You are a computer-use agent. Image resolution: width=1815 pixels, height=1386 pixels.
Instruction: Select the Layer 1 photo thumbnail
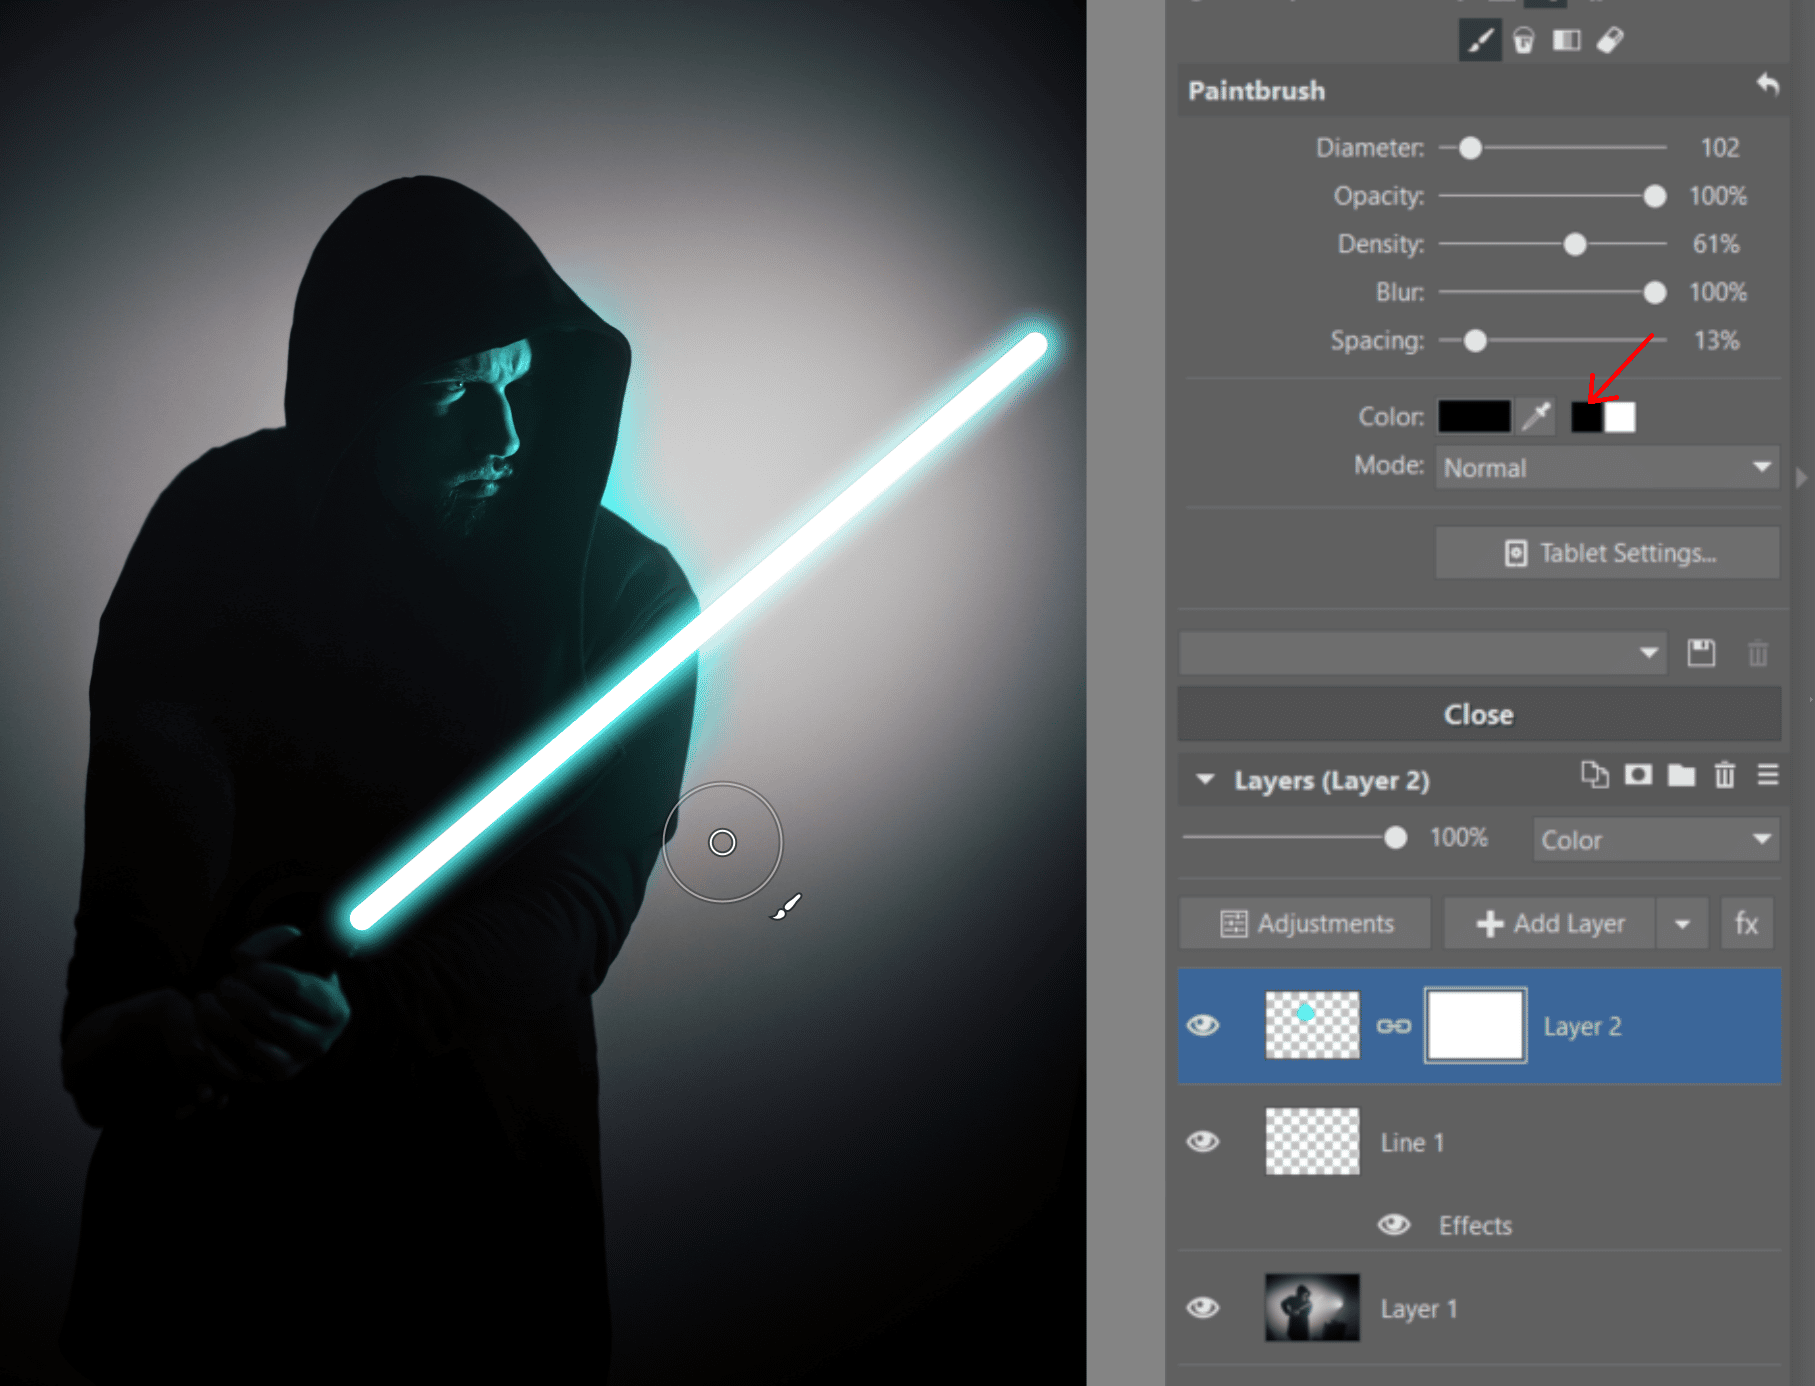pyautogui.click(x=1312, y=1307)
